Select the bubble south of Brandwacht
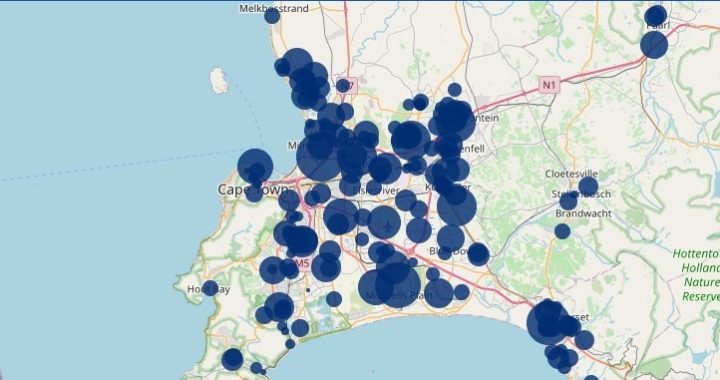Viewport: 720px width, 380px height. point(562,231)
